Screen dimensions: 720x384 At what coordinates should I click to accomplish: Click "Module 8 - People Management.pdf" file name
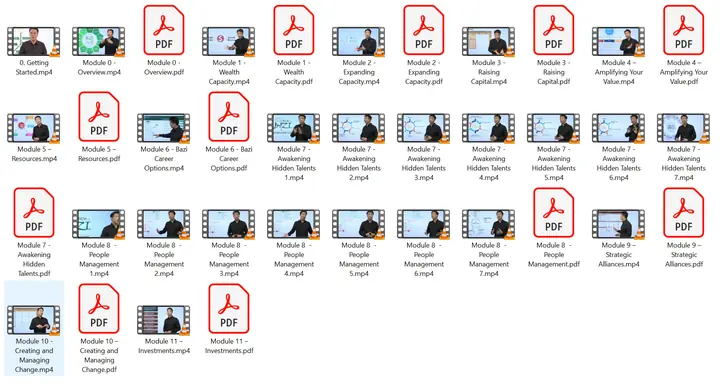pyautogui.click(x=554, y=255)
